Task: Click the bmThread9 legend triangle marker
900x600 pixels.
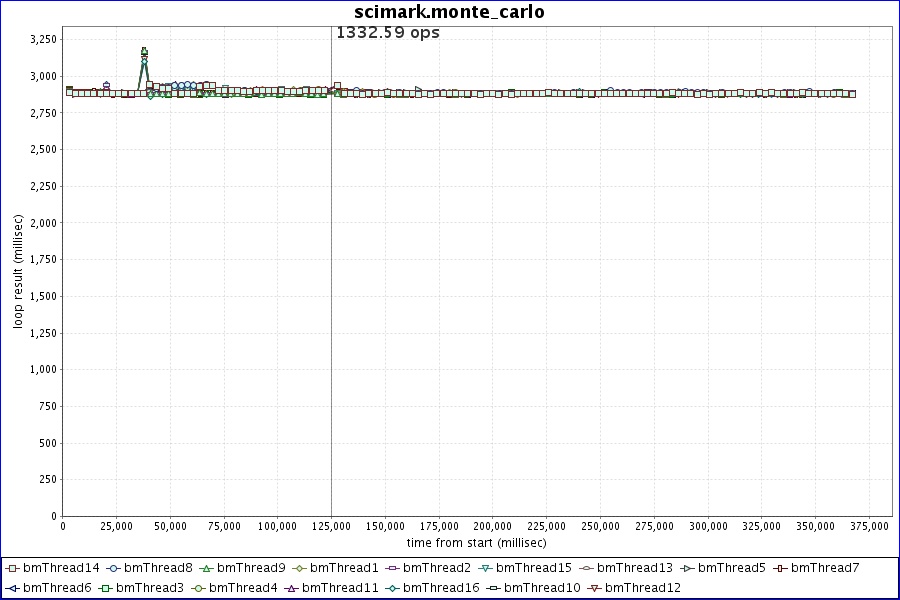Action: (x=206, y=568)
